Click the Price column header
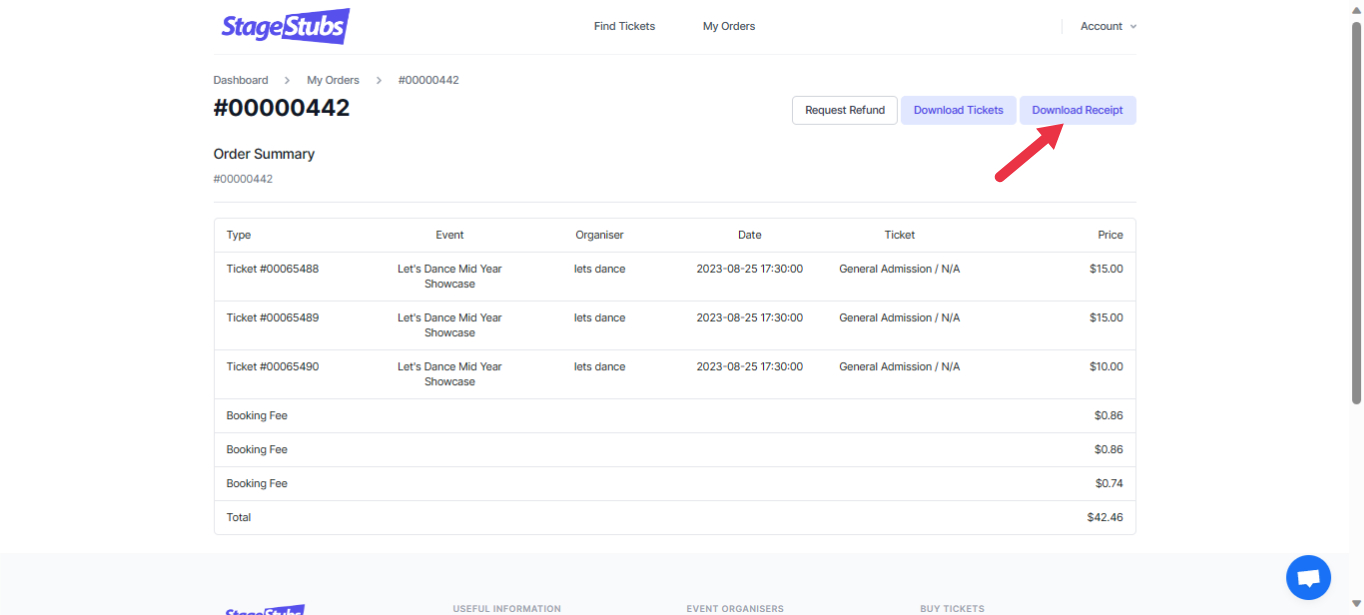This screenshot has width=1364, height=615. tap(1110, 235)
